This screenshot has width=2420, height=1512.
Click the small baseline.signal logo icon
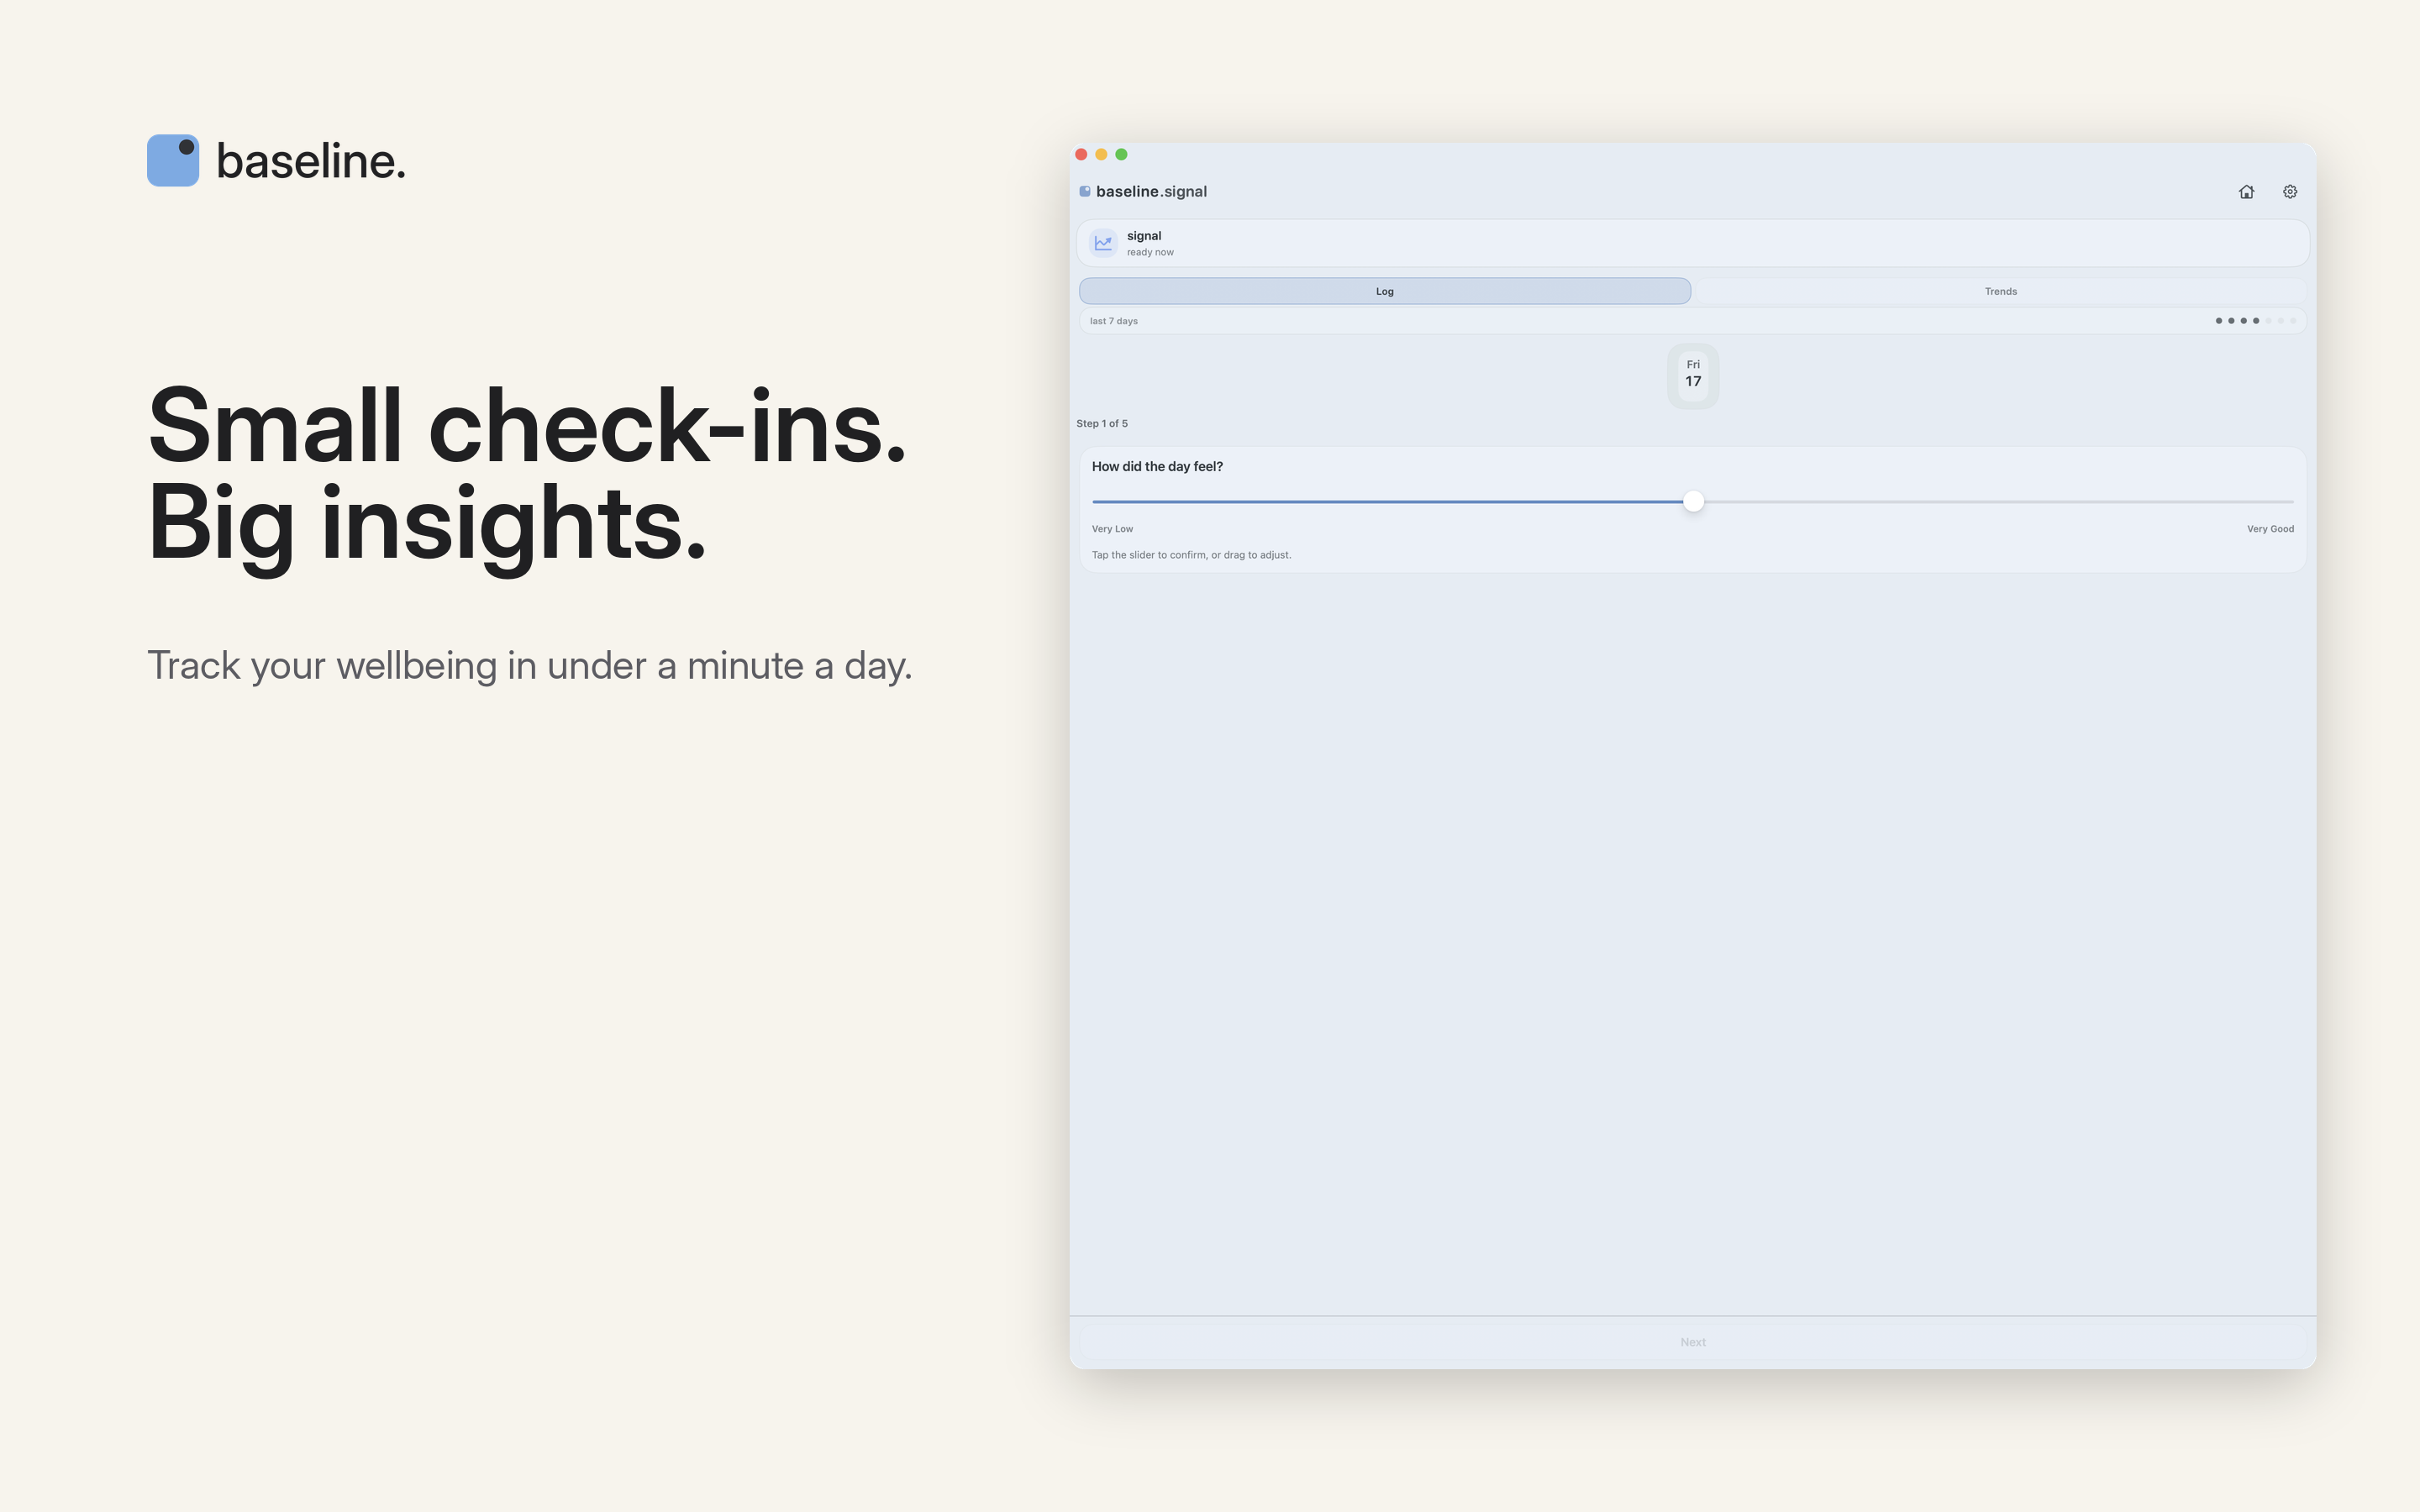tap(1084, 191)
